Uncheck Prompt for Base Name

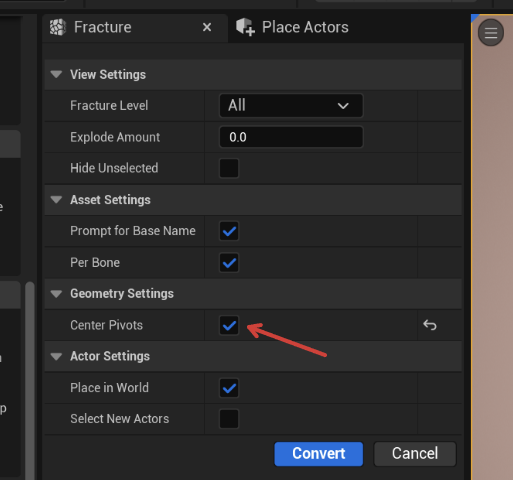pyautogui.click(x=229, y=231)
